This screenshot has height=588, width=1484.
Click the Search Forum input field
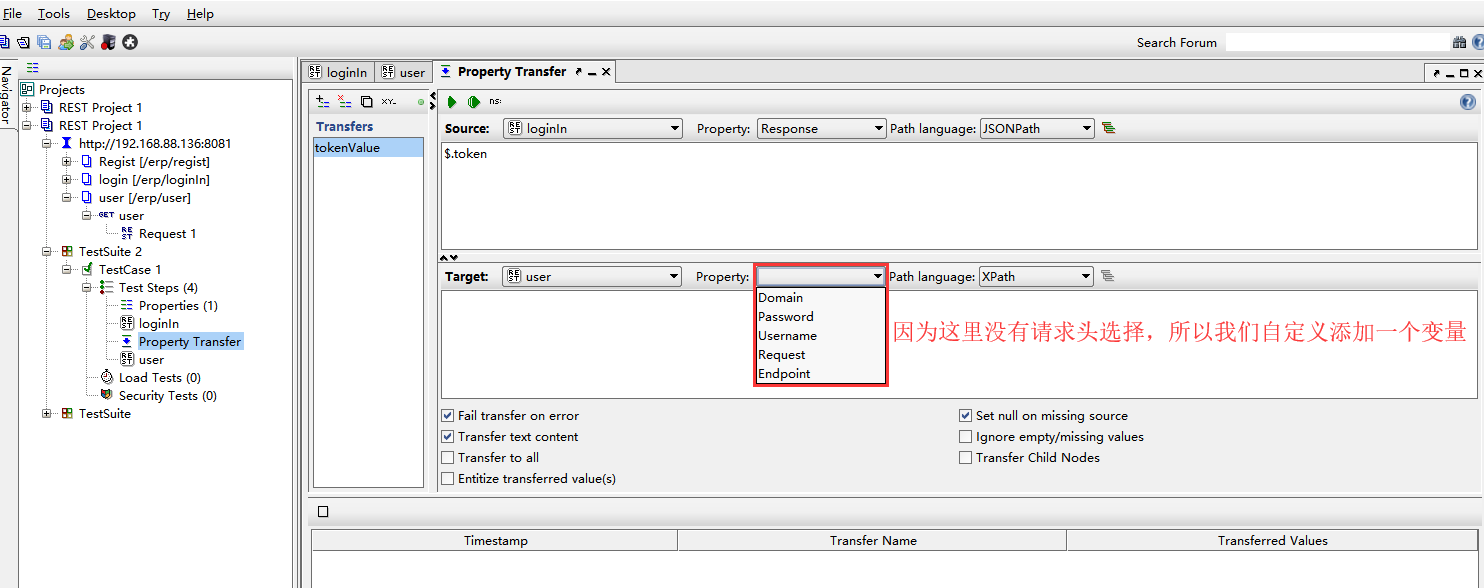pyautogui.click(x=1336, y=42)
